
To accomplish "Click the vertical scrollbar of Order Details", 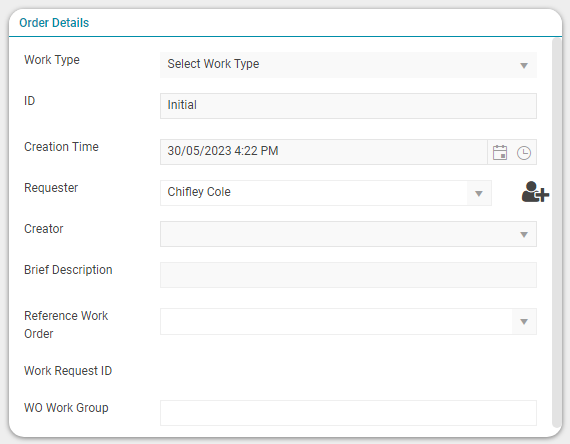I will [557, 233].
